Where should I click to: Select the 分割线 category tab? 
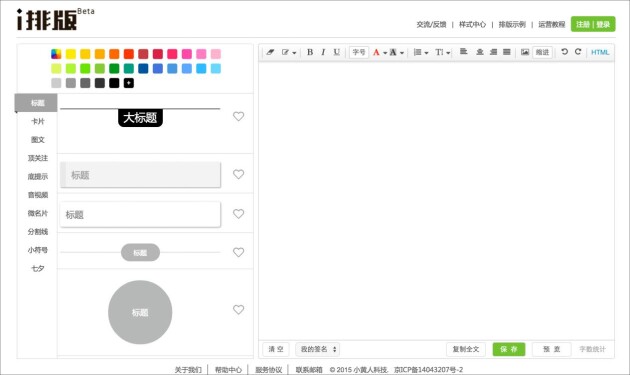coord(37,232)
